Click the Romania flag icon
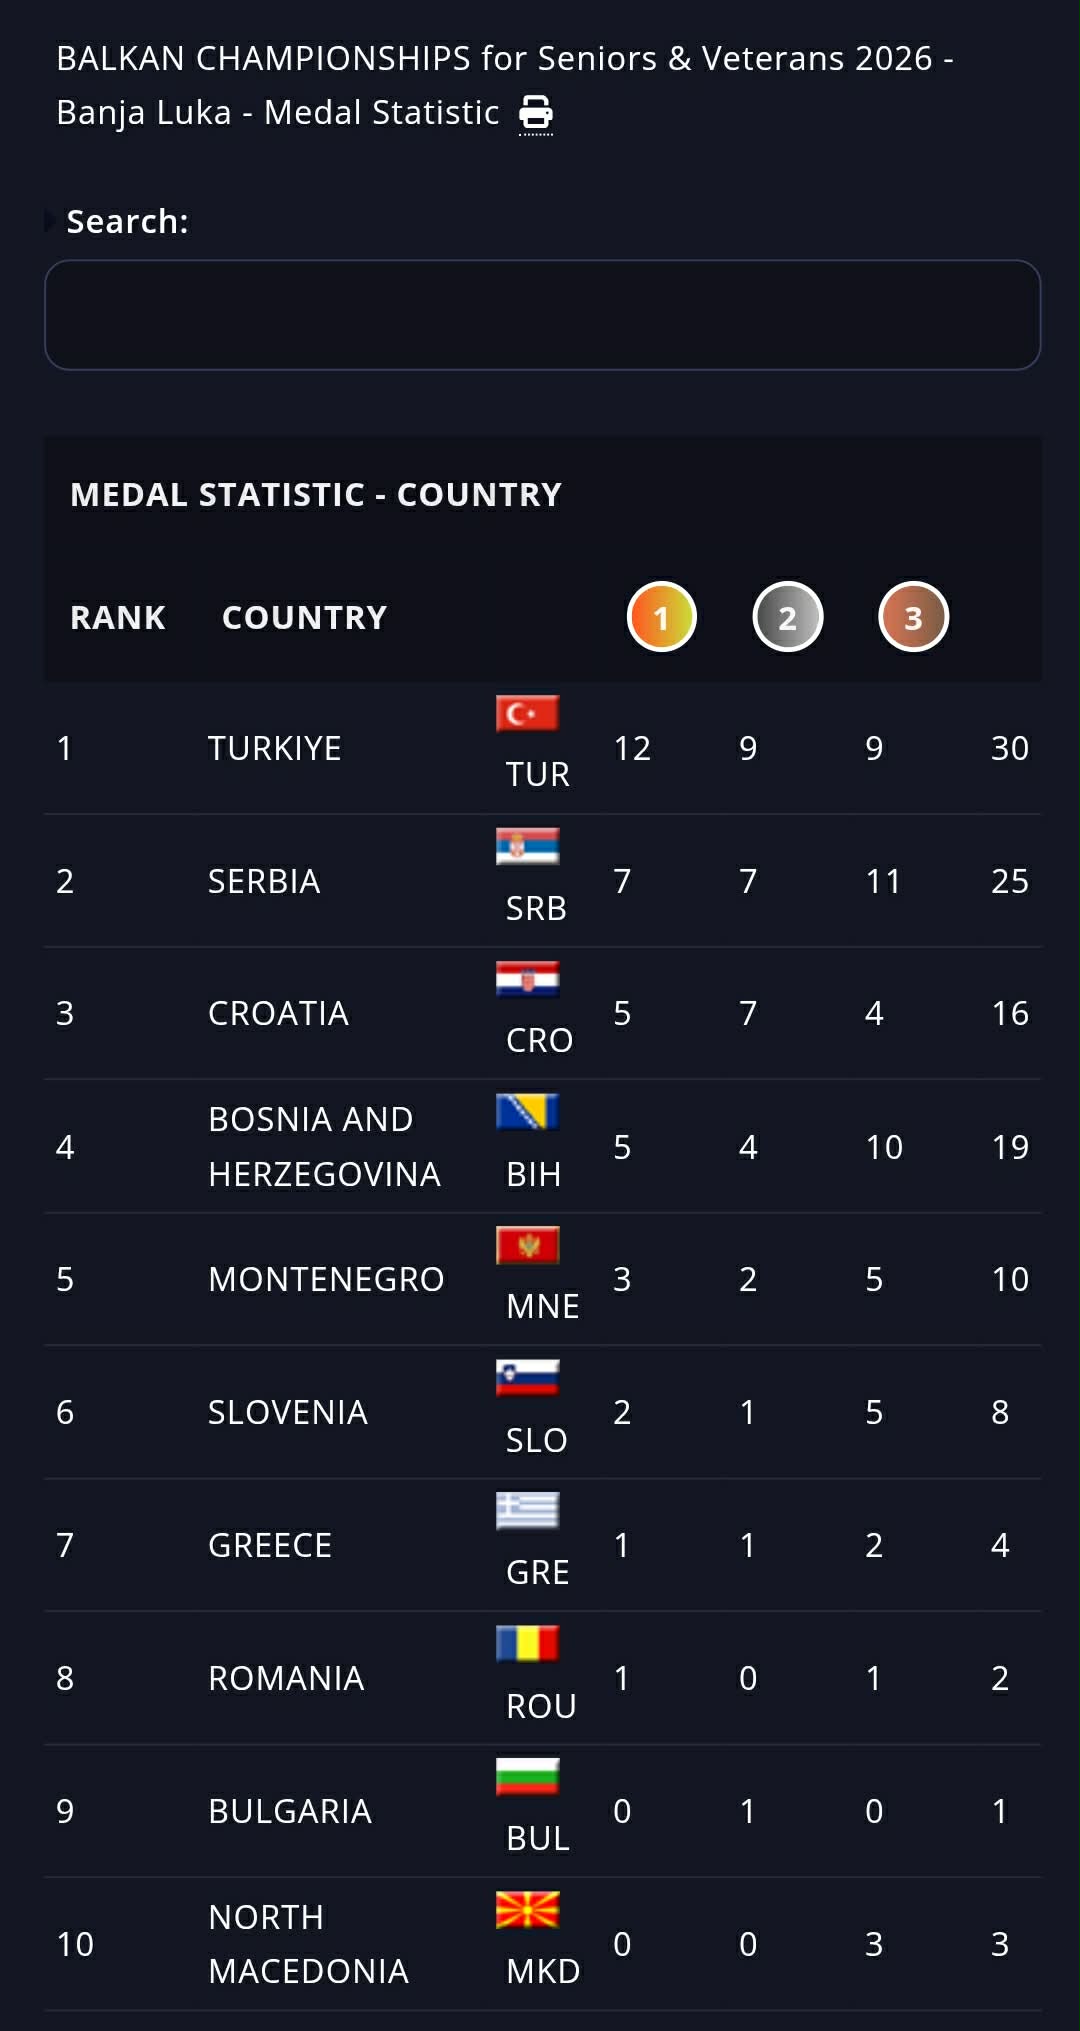This screenshot has width=1080, height=2031. (x=527, y=1644)
